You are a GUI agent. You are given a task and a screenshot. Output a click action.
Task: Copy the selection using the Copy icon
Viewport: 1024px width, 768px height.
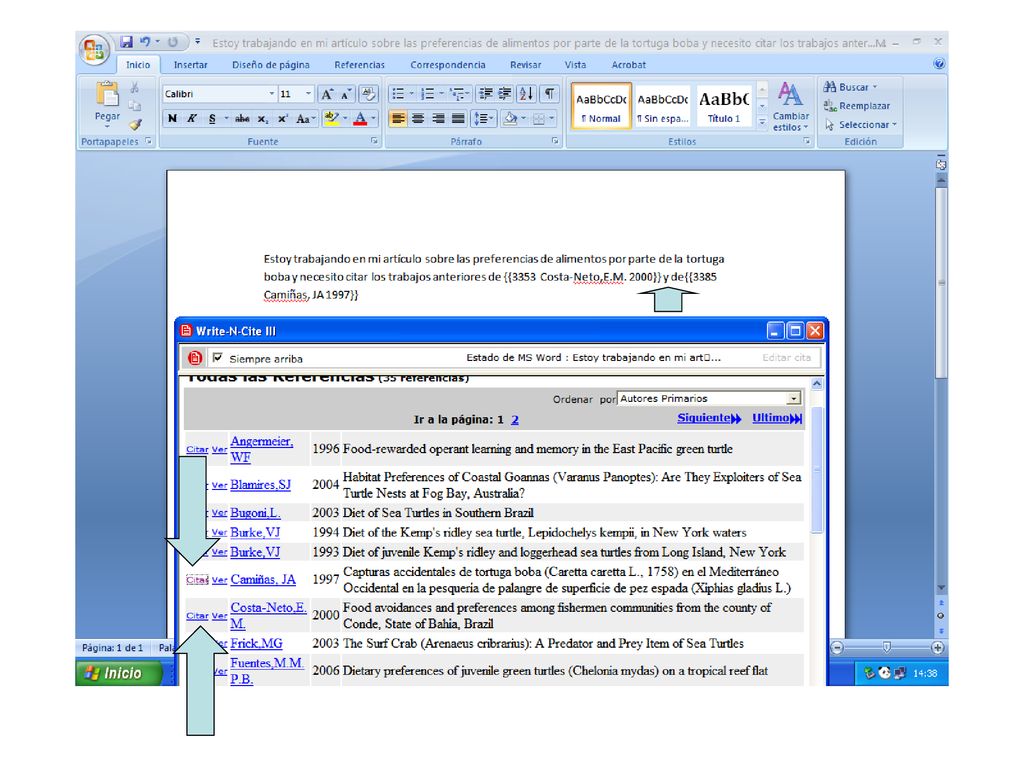[135, 105]
